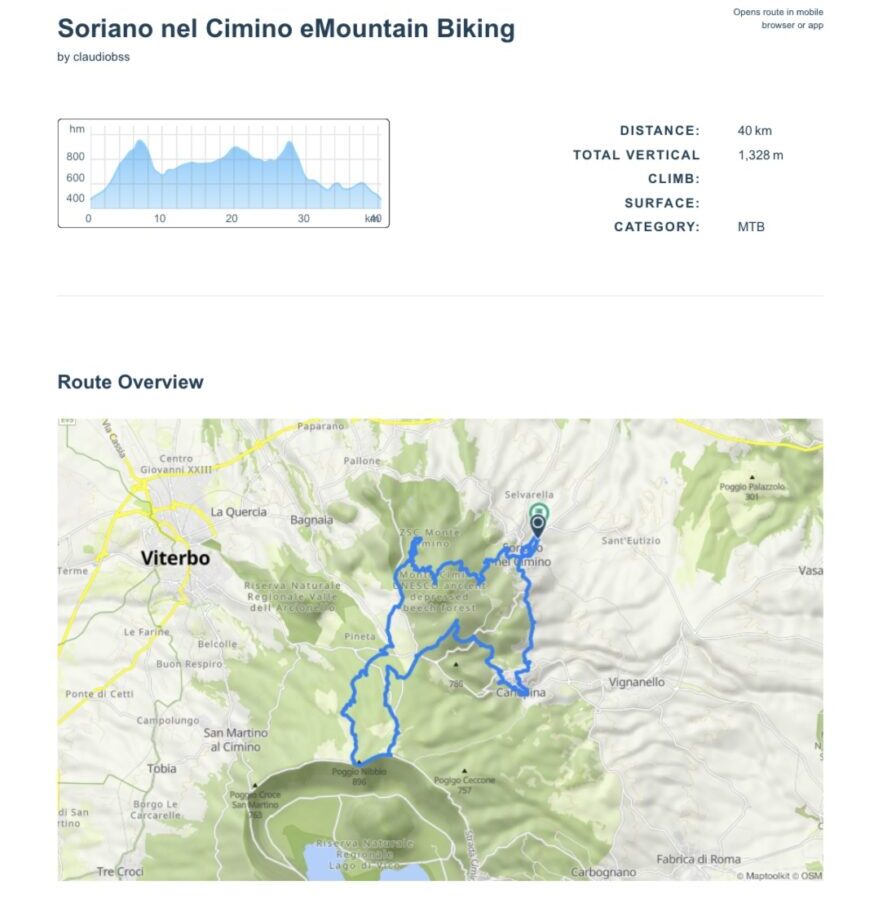873x919 pixels.
Task: Click the San Martino al Cimino label
Action: (236, 739)
